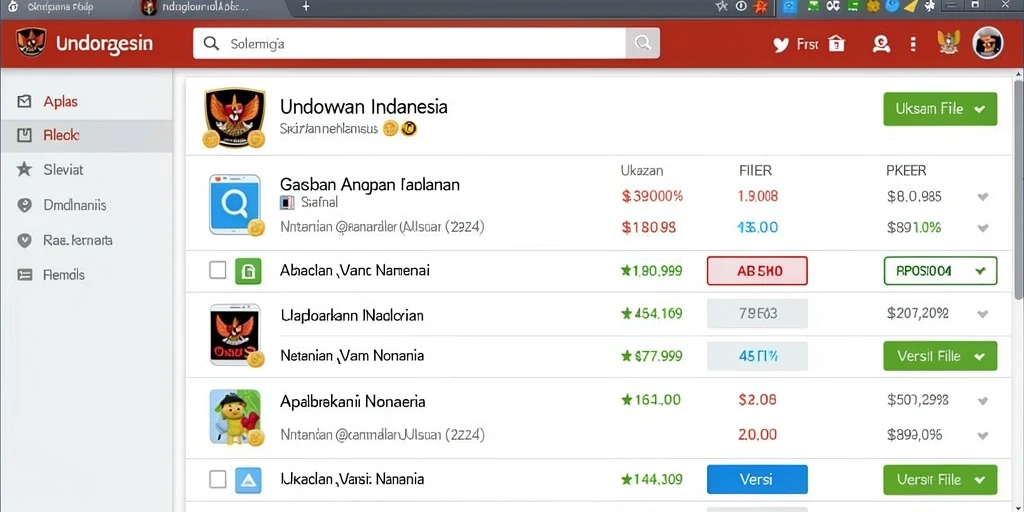Open the RPOSI004 dropdown

tap(940, 270)
